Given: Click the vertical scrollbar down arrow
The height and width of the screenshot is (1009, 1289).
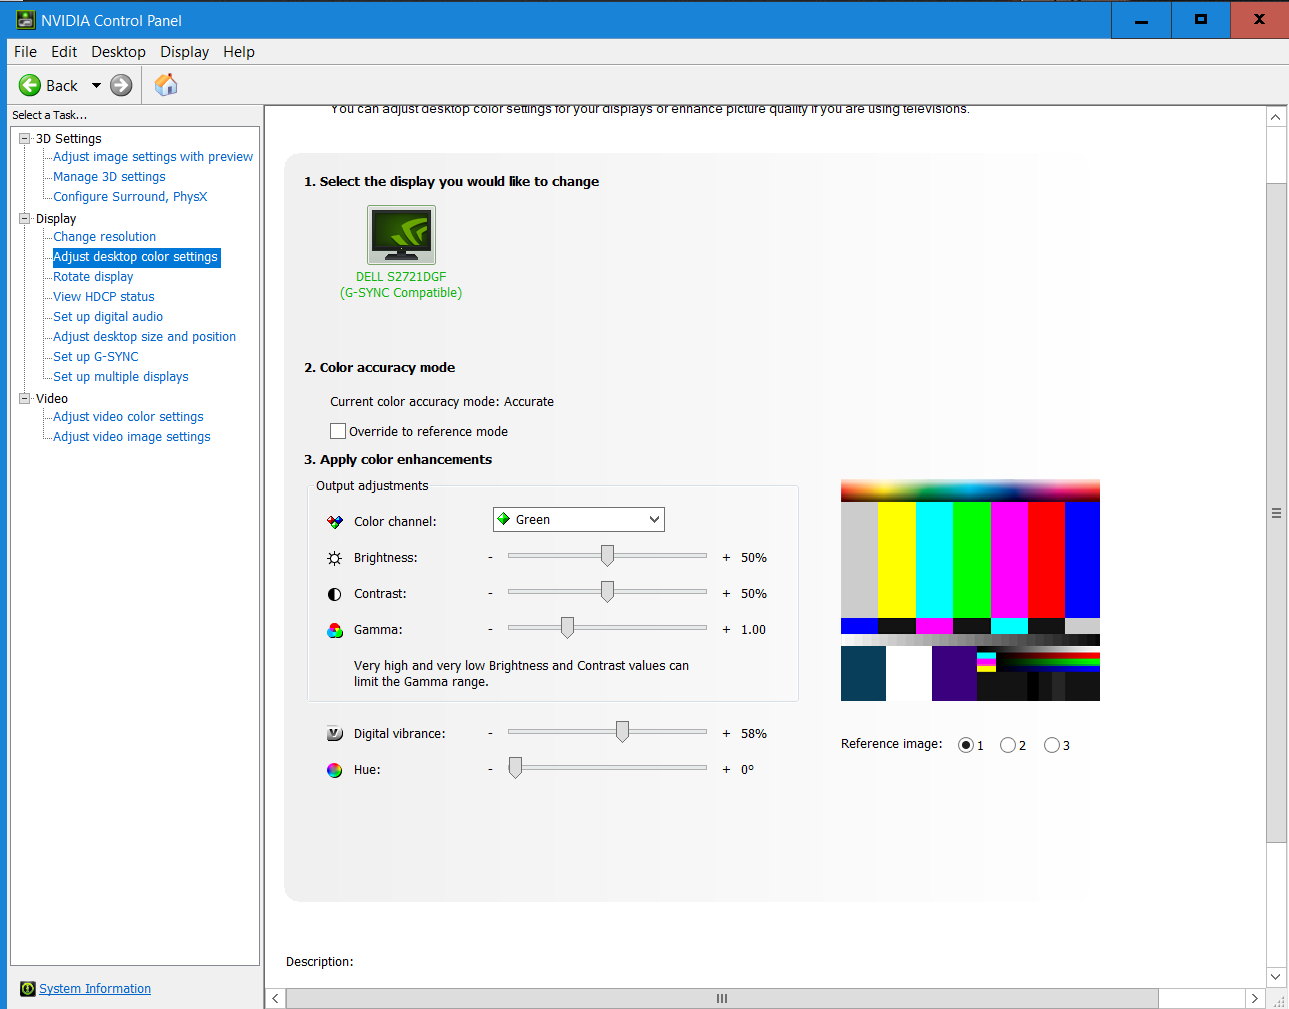Looking at the screenshot, I should [x=1276, y=977].
